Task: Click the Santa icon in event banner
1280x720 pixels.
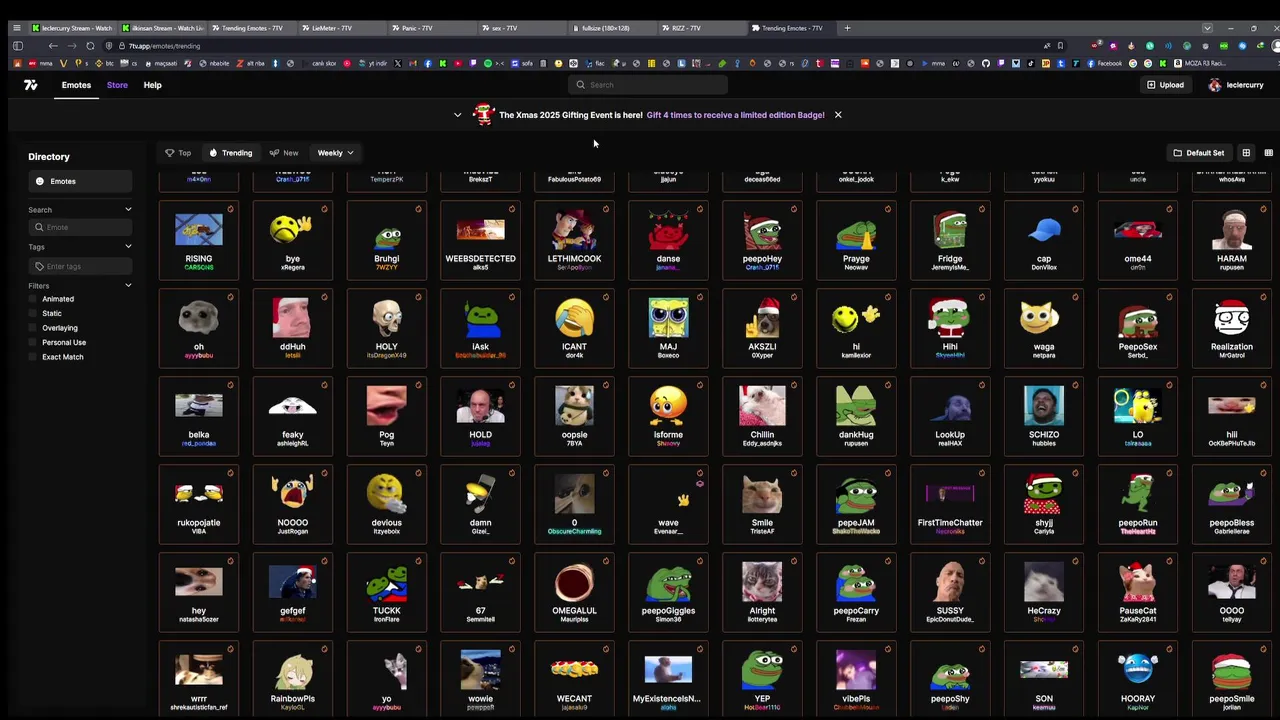Action: [x=484, y=114]
